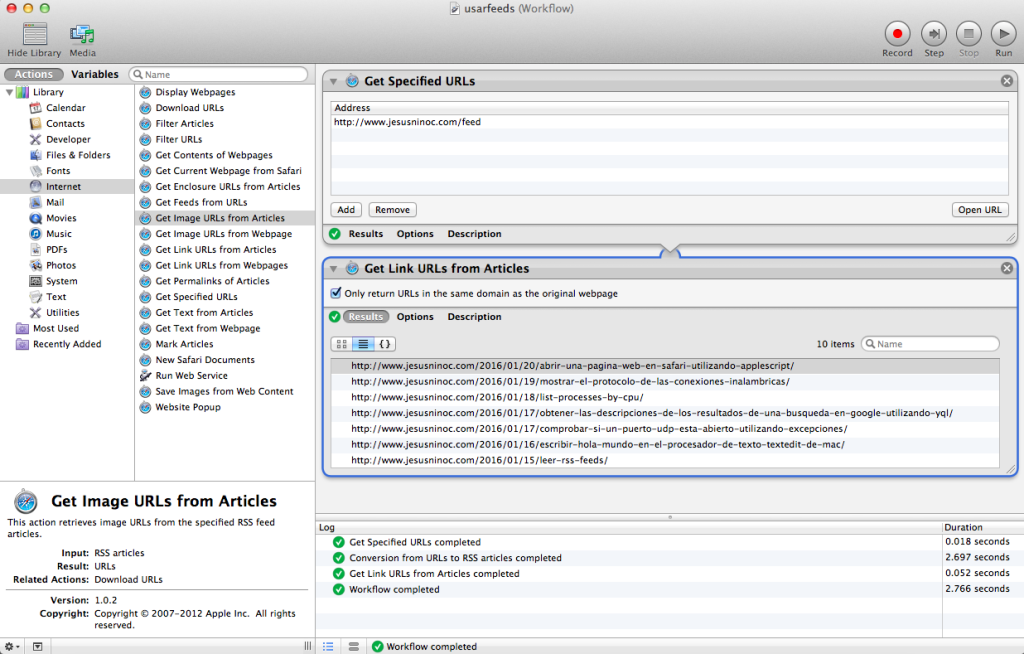Start recording with the Record icon

[x=897, y=33]
